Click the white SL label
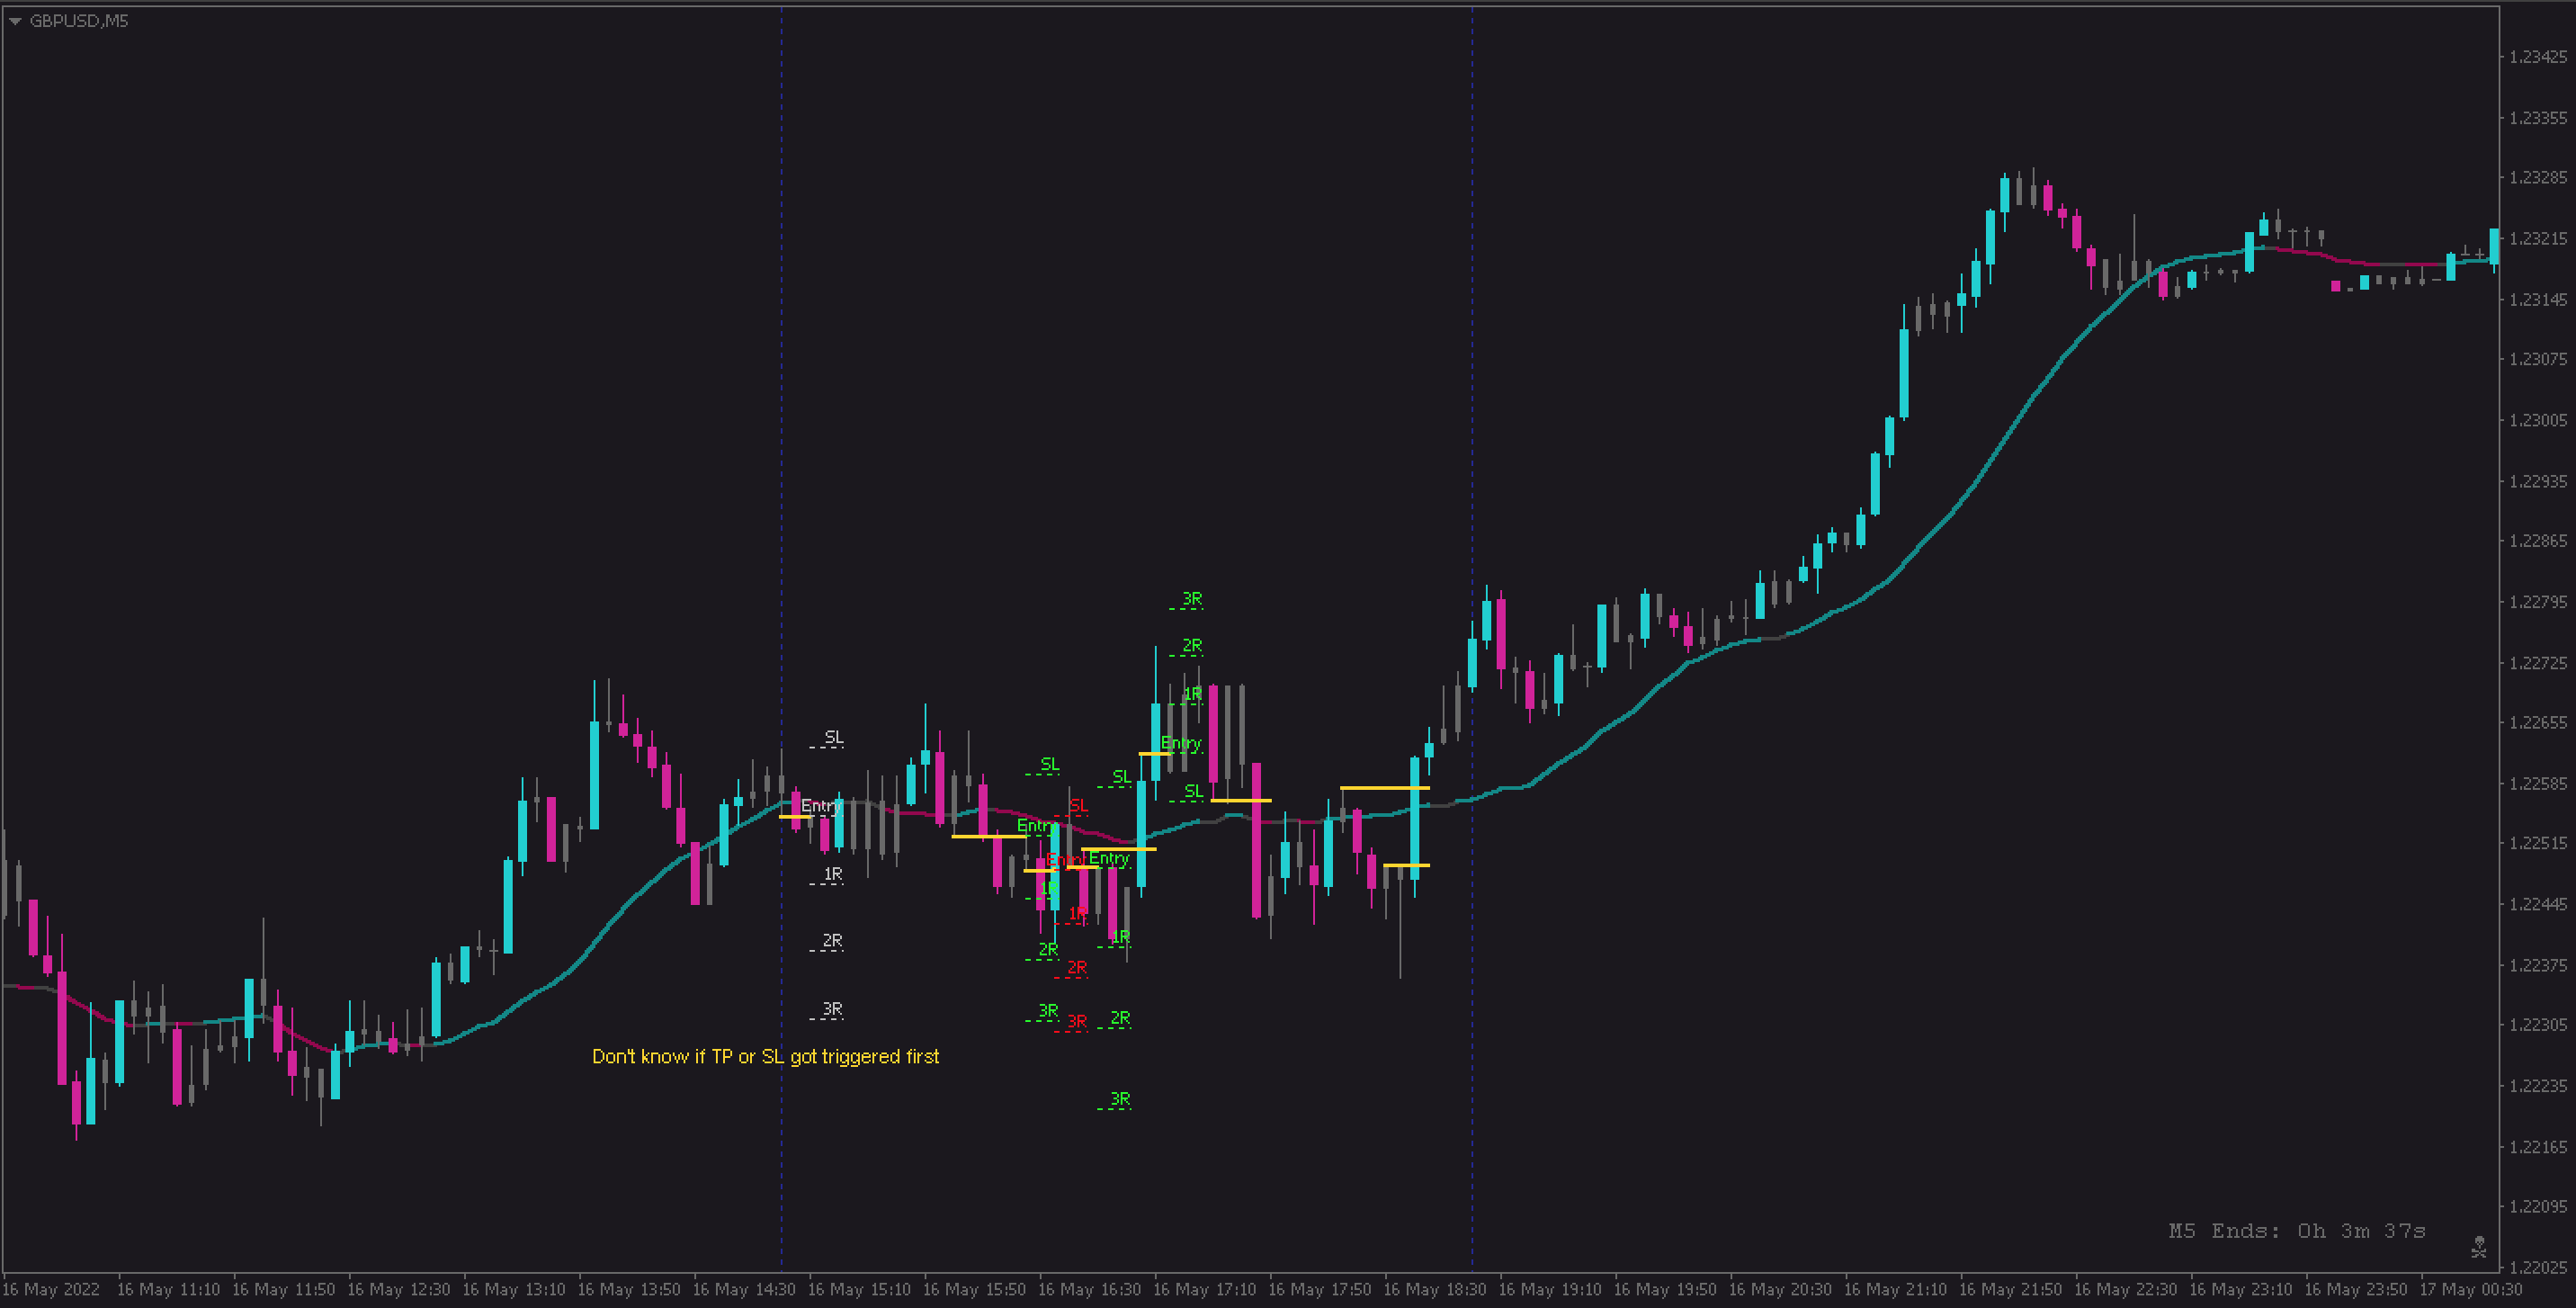 833,737
